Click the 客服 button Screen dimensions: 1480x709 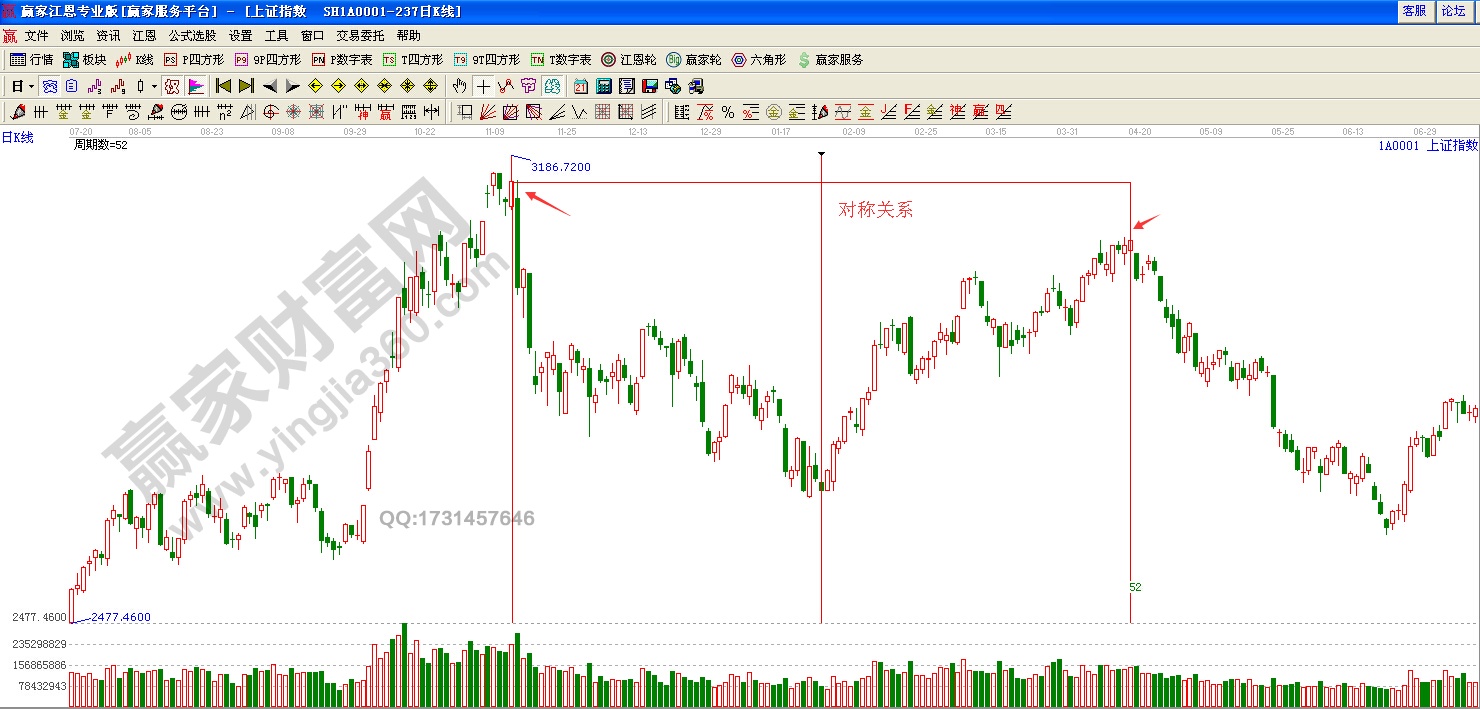[1414, 11]
